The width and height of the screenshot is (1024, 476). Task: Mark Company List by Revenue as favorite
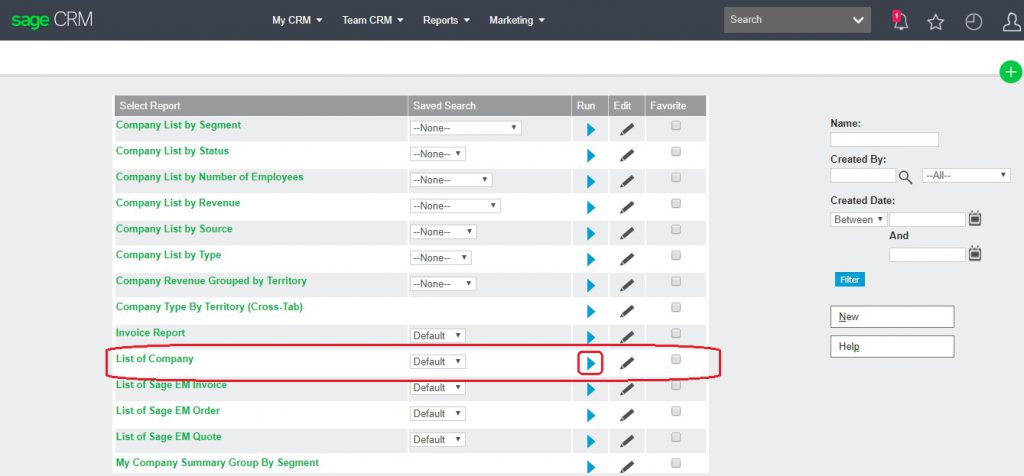point(676,203)
